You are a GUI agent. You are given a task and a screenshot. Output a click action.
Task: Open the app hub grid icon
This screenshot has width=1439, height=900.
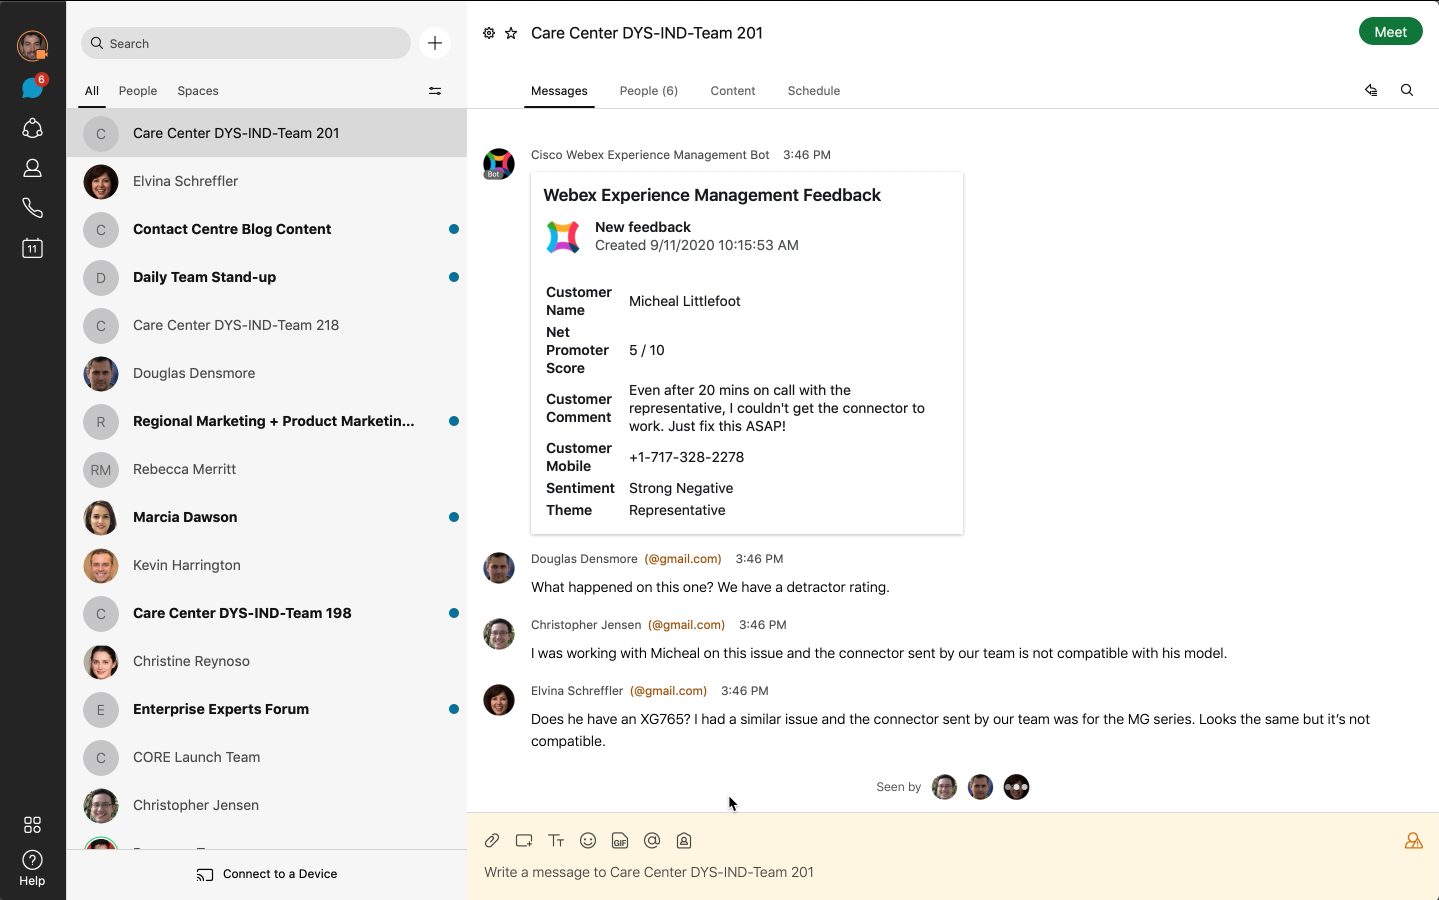[32, 824]
